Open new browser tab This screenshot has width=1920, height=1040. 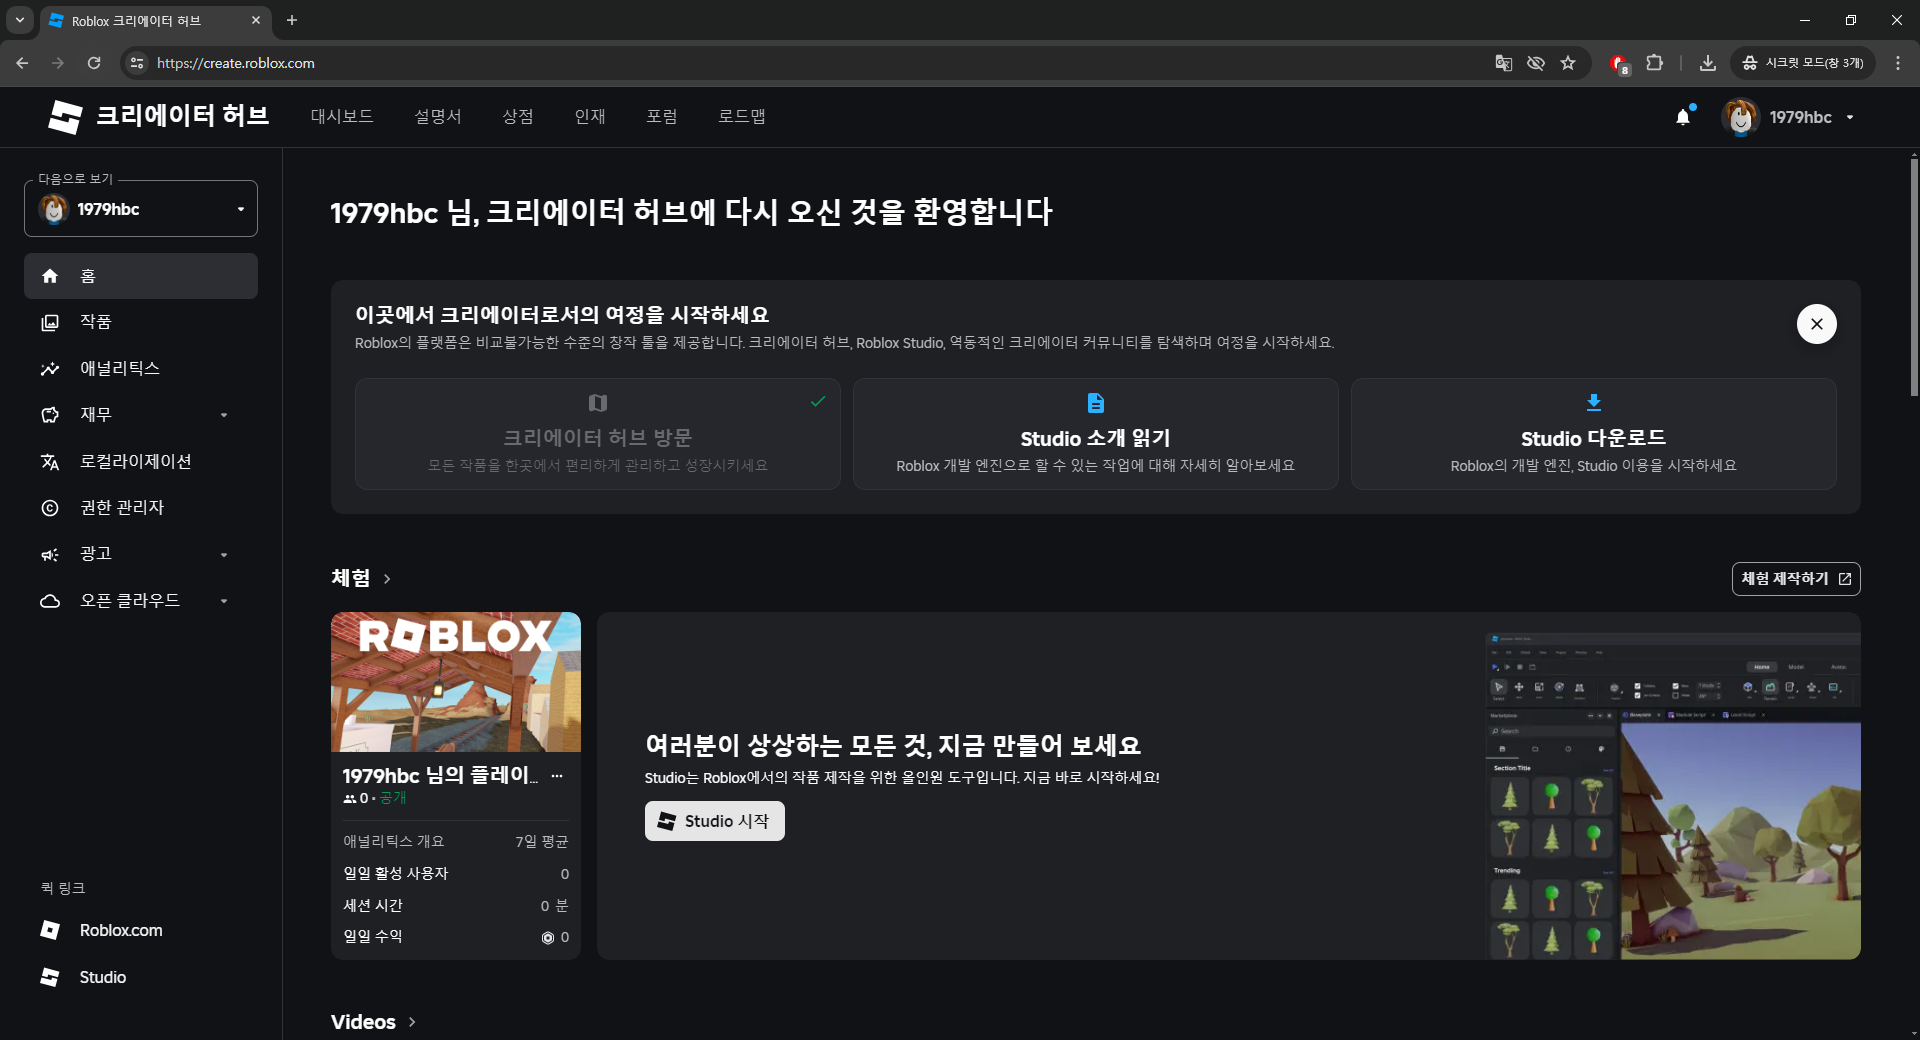[x=292, y=20]
